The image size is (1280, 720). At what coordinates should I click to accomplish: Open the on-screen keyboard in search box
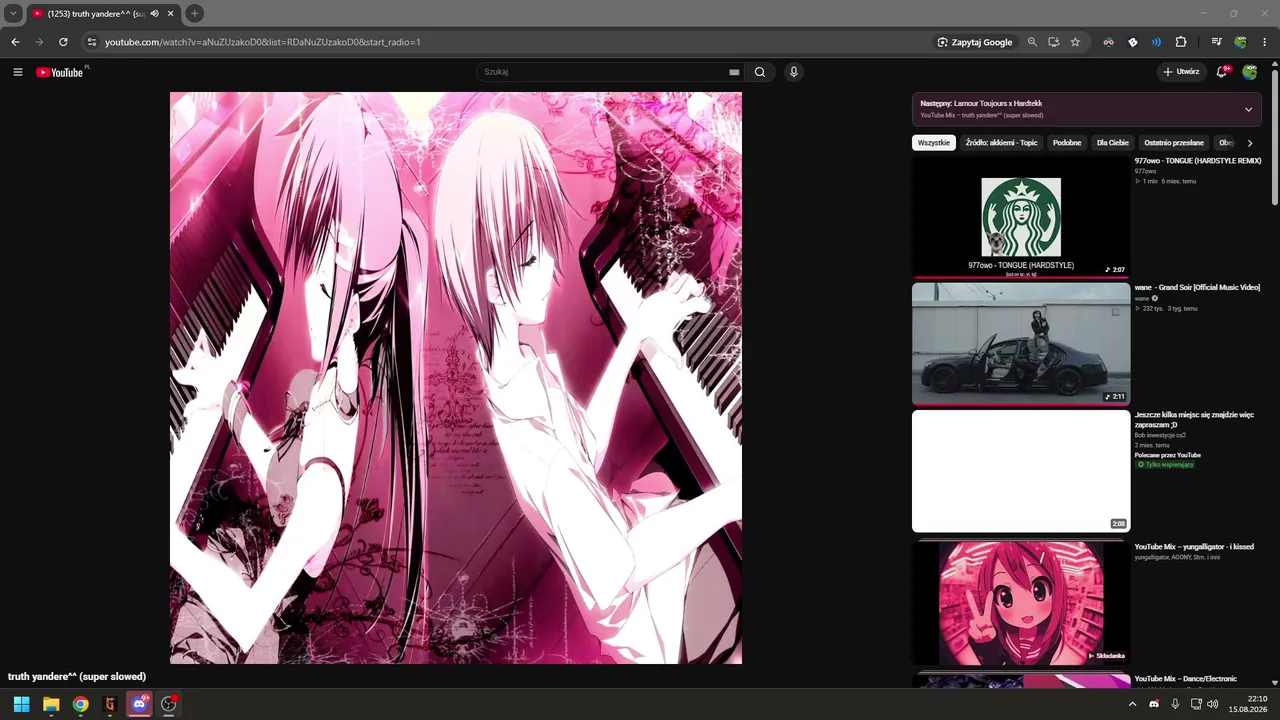pos(734,72)
